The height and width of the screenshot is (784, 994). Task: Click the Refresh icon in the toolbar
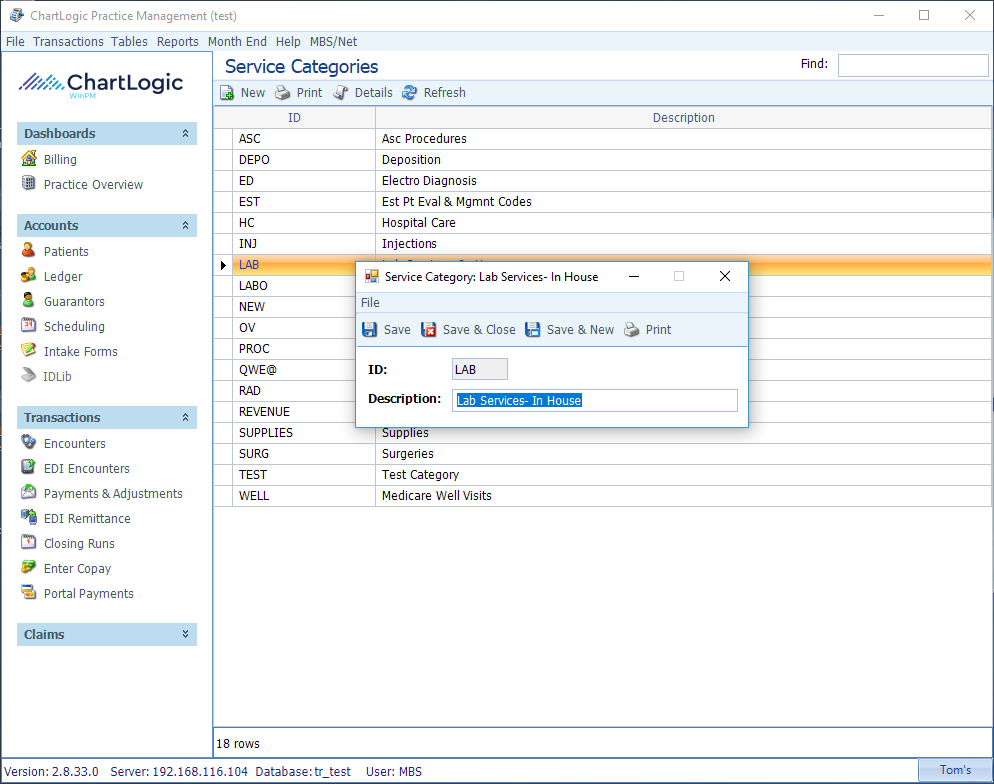tap(410, 93)
